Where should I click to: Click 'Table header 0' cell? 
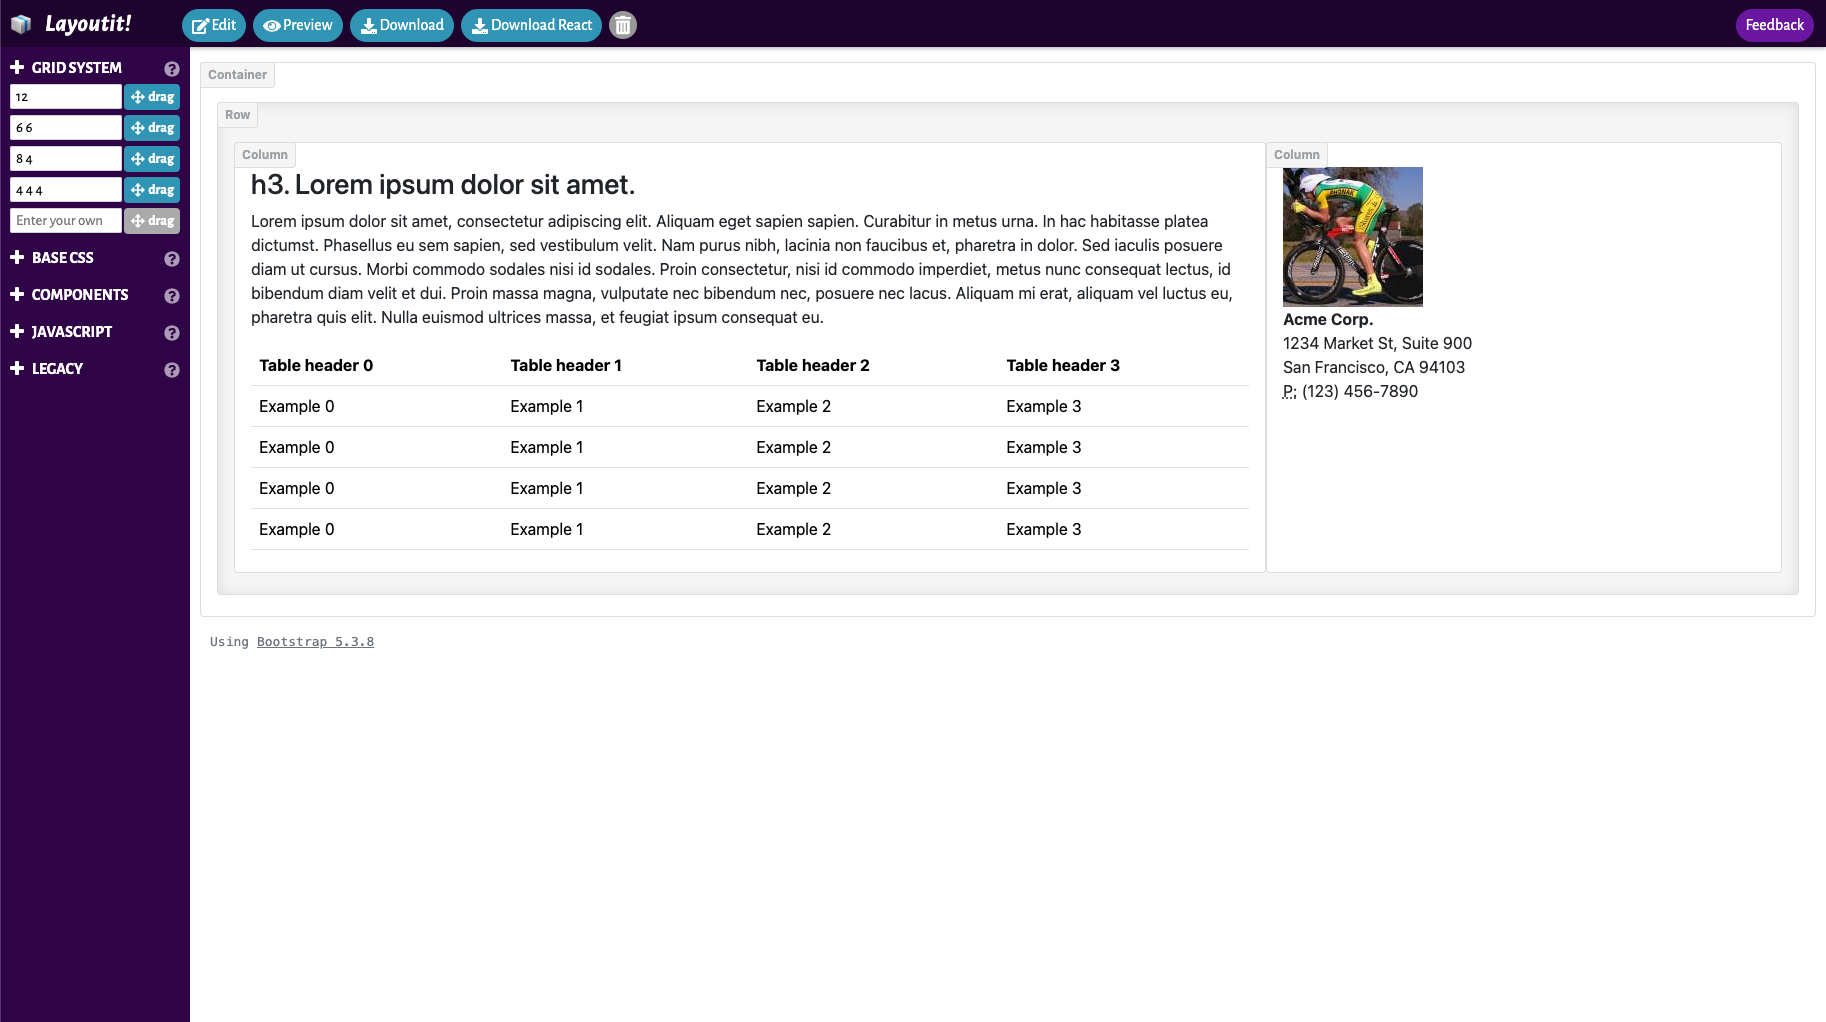pos(316,366)
